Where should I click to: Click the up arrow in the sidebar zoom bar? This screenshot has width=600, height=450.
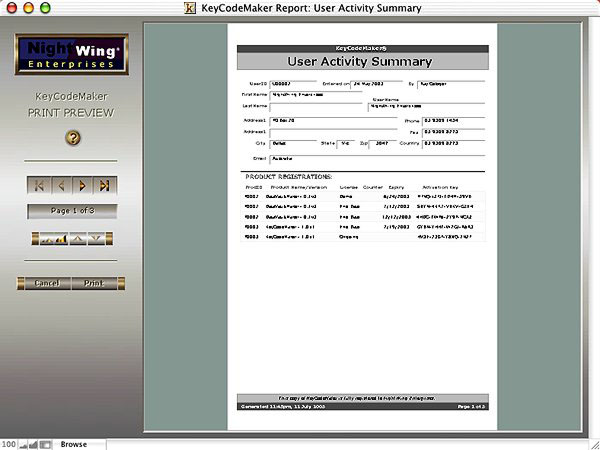(78, 239)
